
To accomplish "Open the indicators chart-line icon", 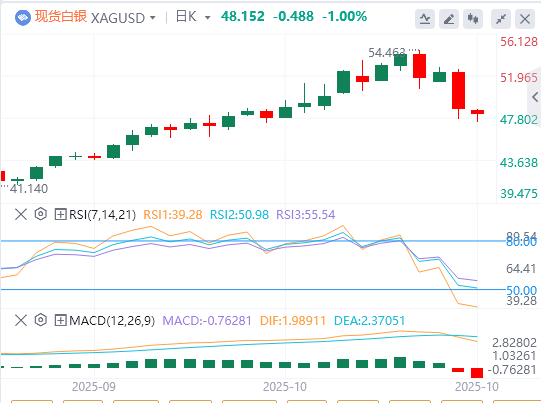I will point(425,19).
